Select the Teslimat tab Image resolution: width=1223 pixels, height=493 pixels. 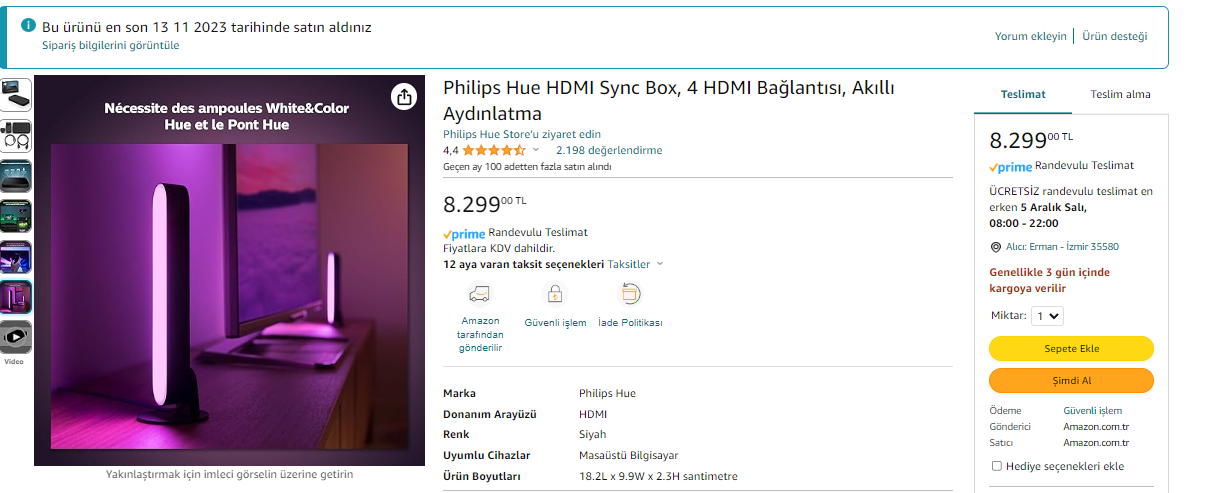tap(1023, 95)
